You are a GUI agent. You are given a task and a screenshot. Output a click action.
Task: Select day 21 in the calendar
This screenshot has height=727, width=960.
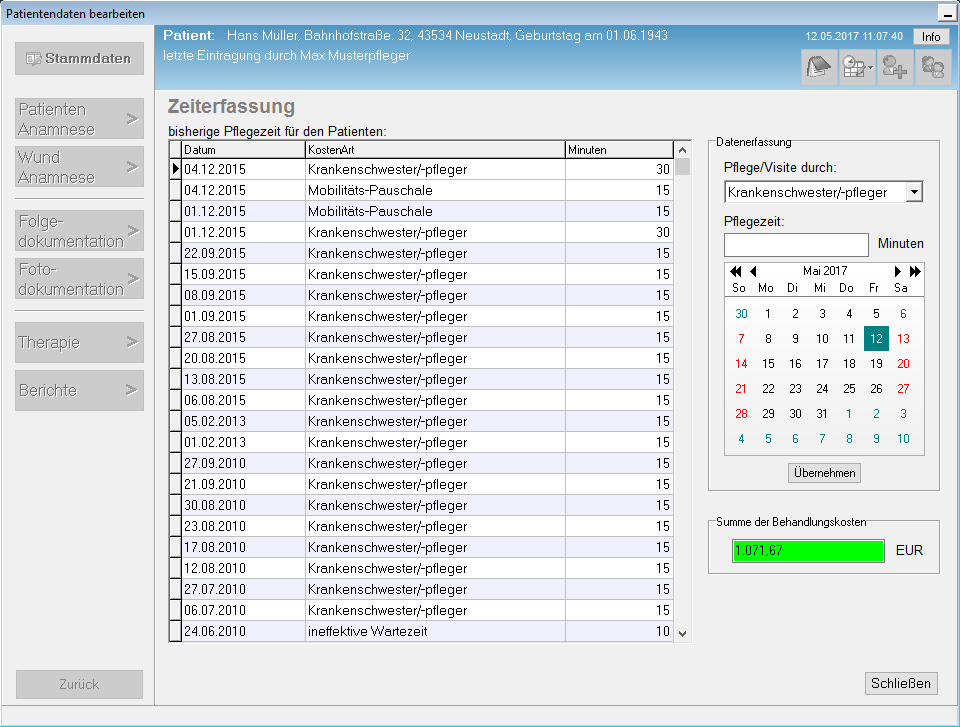pos(741,389)
